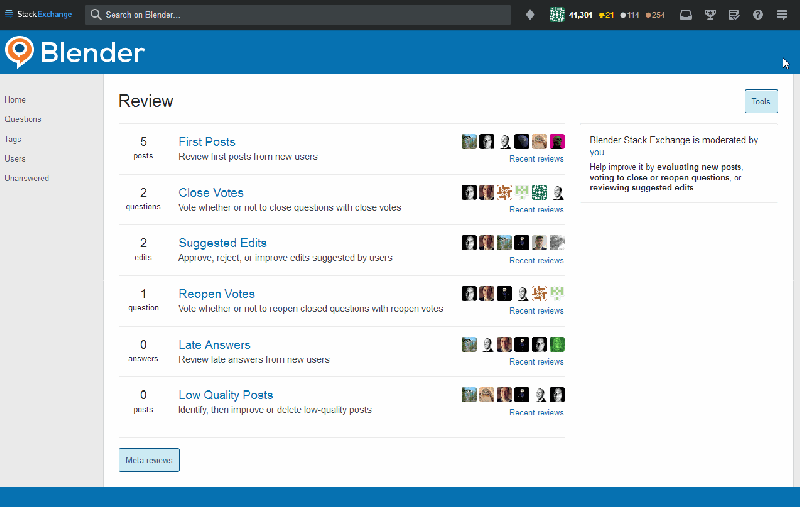Open Tags in sidebar
Screen dimensions: 800x507
[x=13, y=139]
